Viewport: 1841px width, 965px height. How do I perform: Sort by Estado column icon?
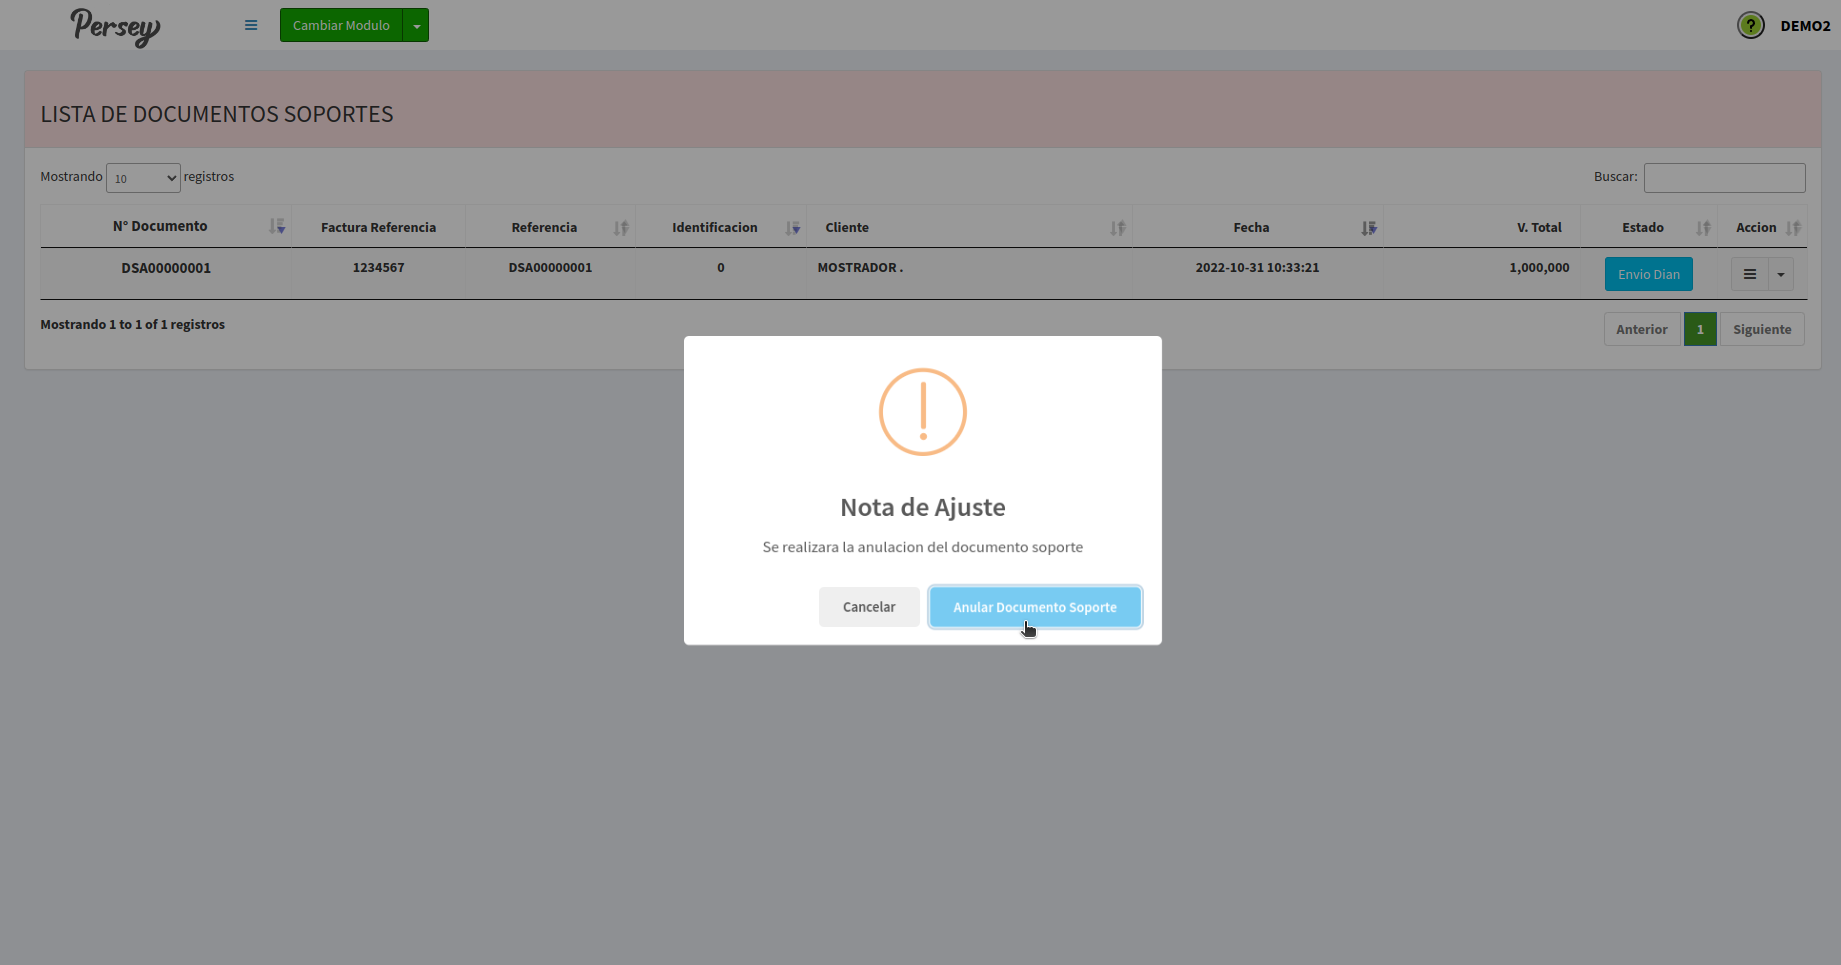1703,228
